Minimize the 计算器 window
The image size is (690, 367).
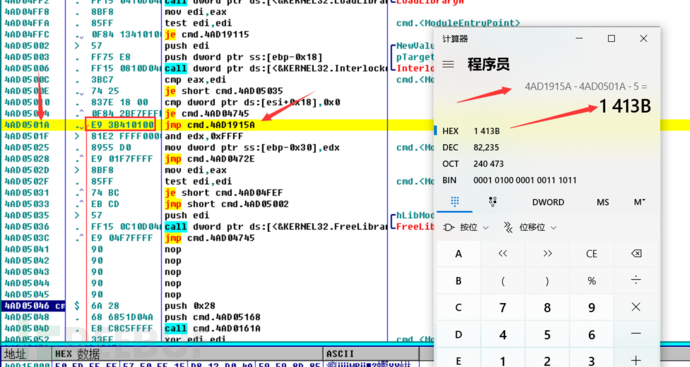point(579,39)
